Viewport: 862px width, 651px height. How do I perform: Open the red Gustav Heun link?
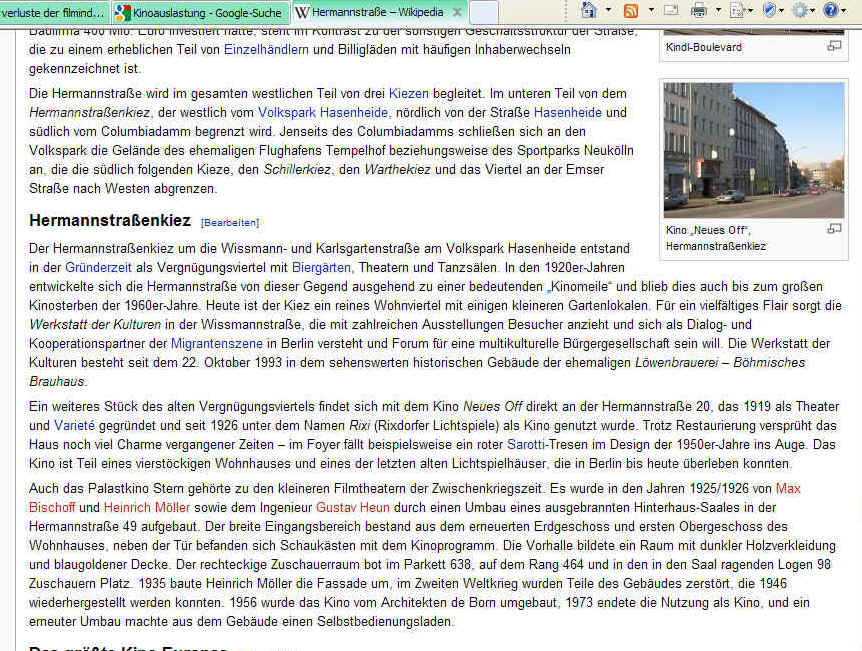click(352, 507)
